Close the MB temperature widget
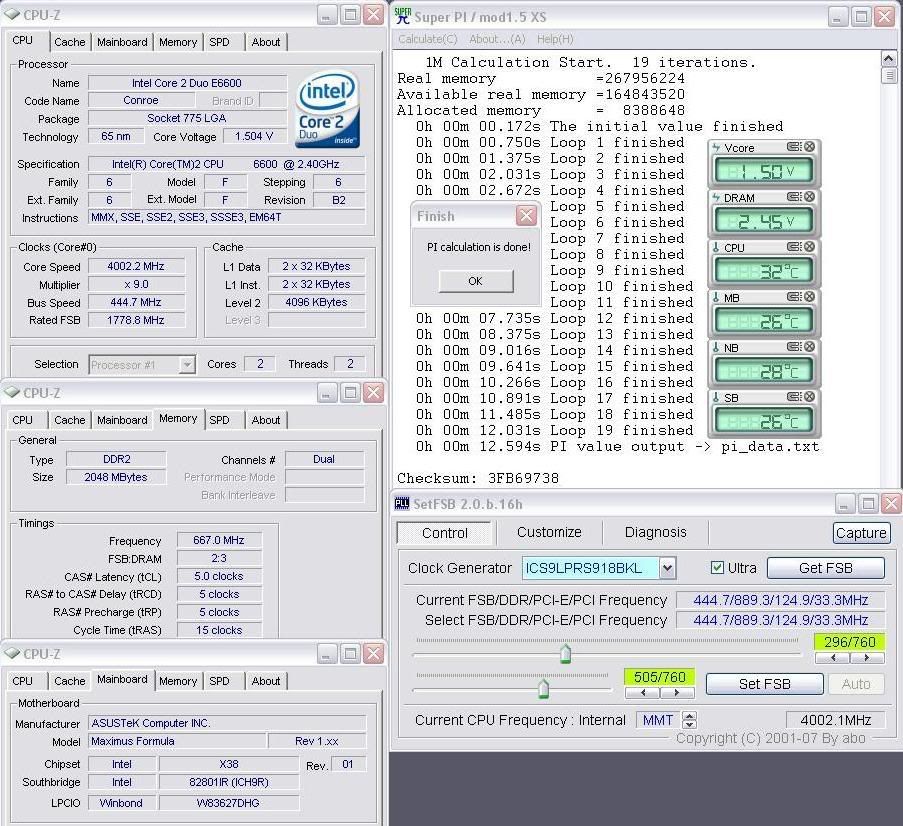 tap(809, 297)
